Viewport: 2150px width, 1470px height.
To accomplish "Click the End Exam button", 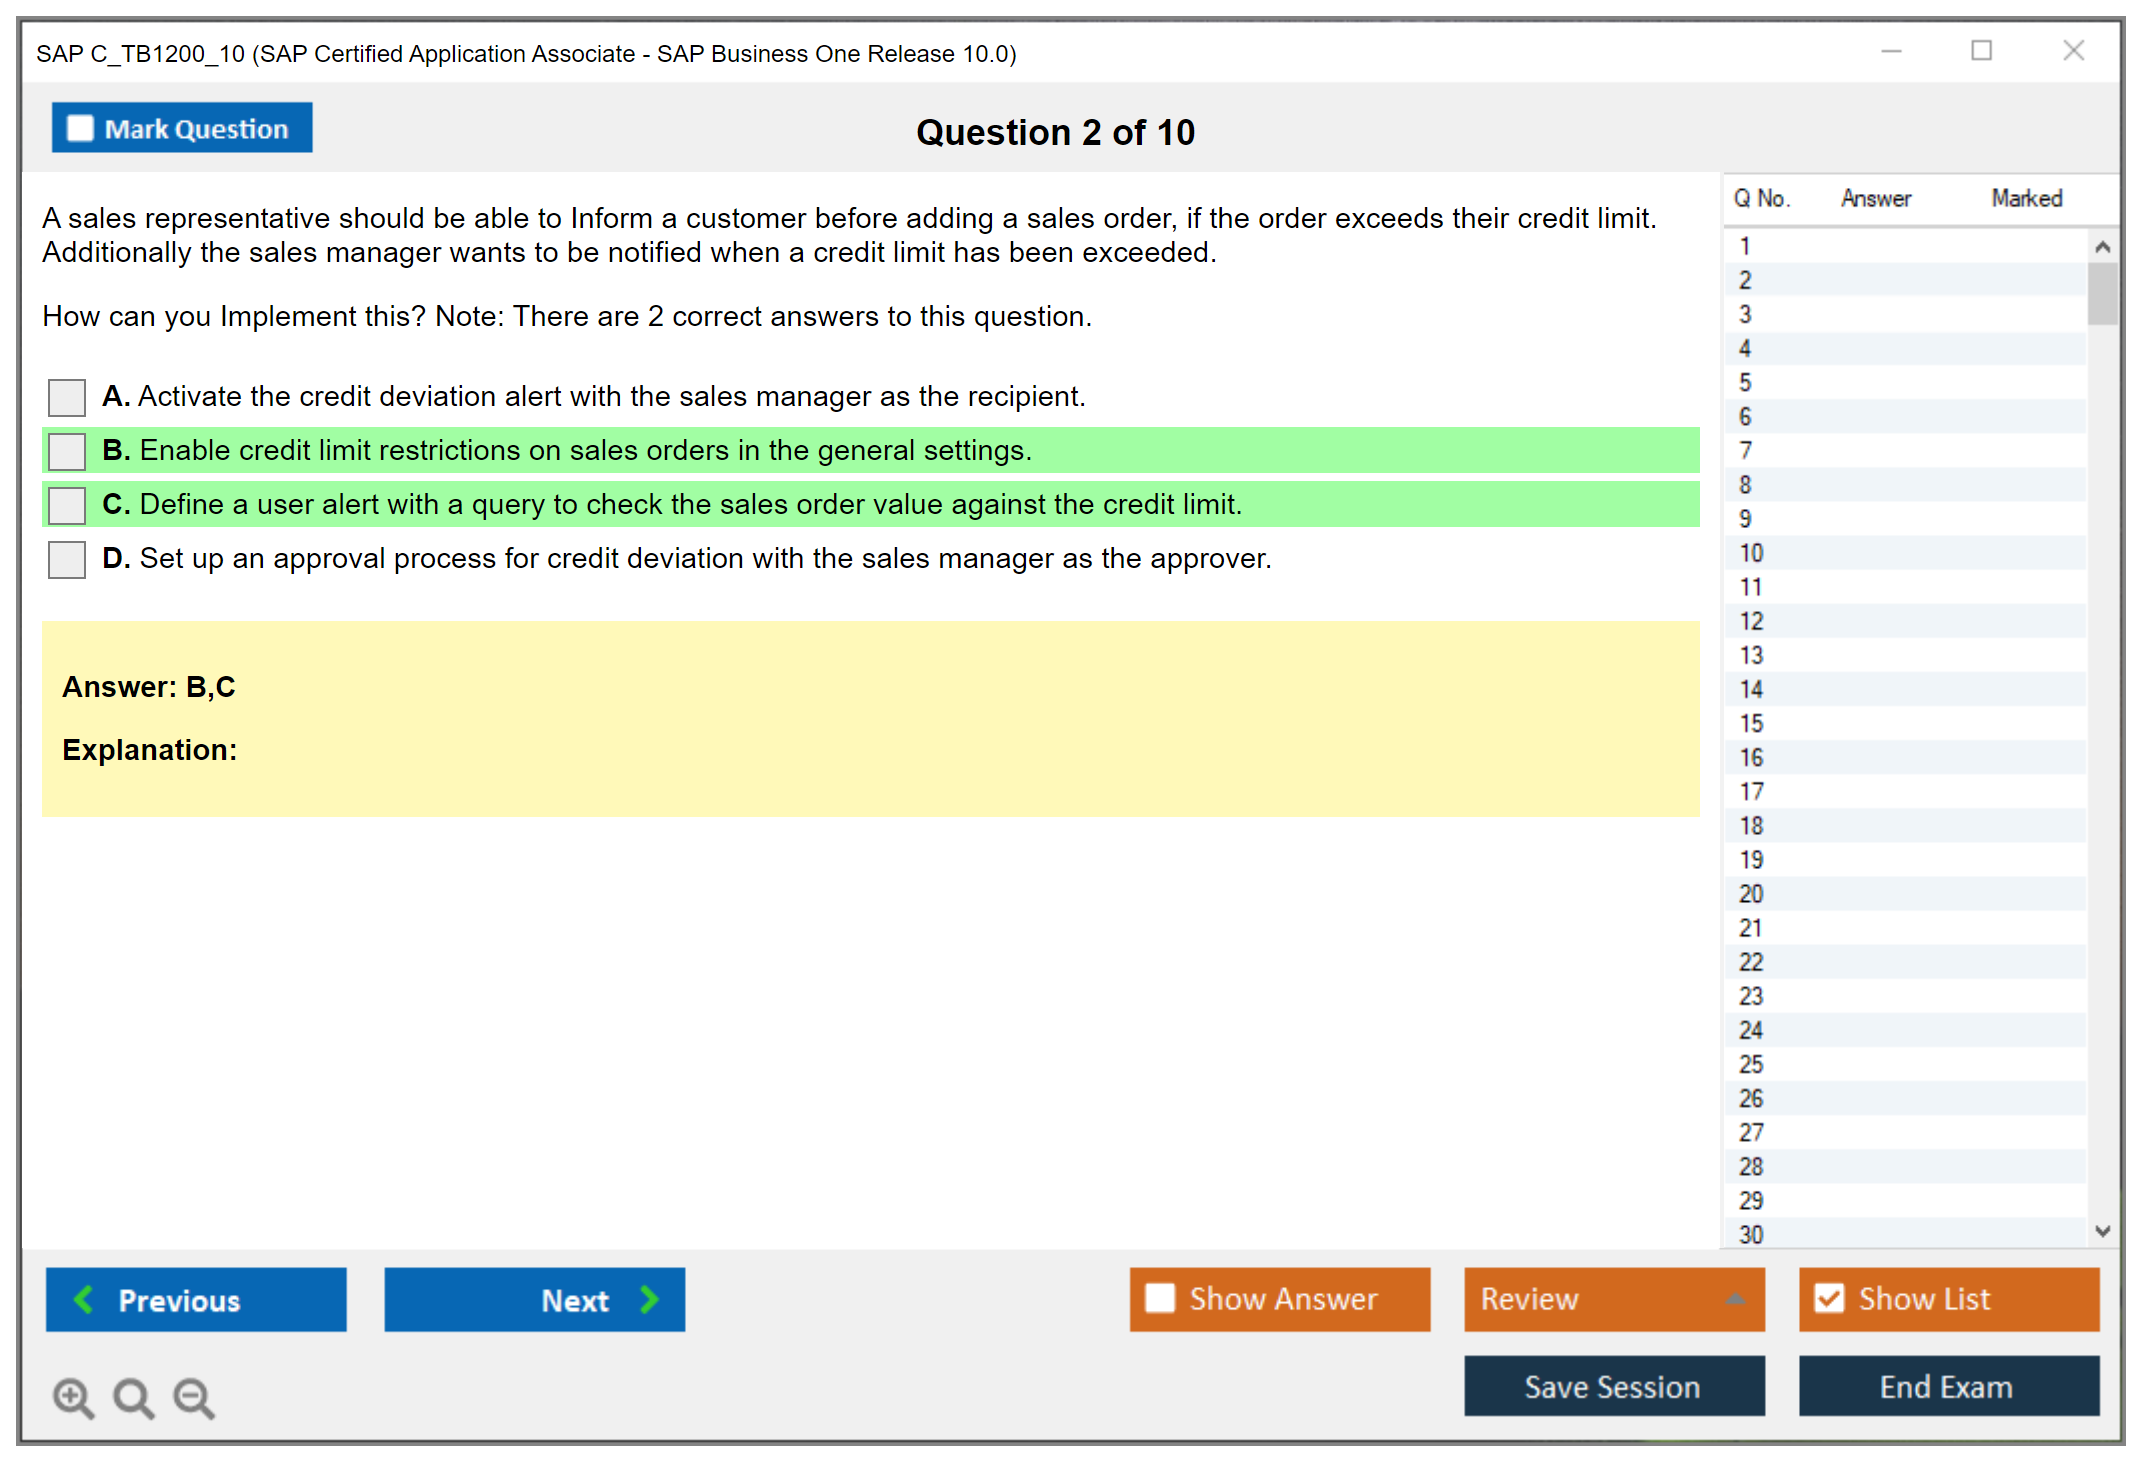I will [x=1948, y=1386].
